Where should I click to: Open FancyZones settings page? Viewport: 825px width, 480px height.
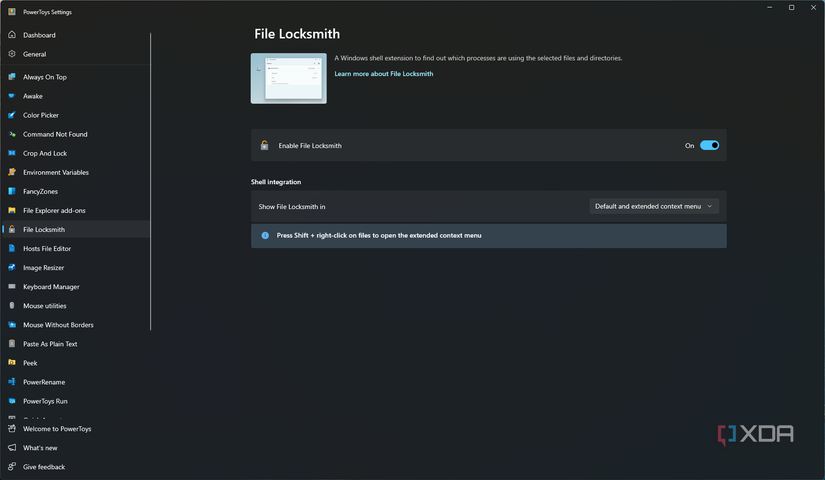click(x=76, y=191)
